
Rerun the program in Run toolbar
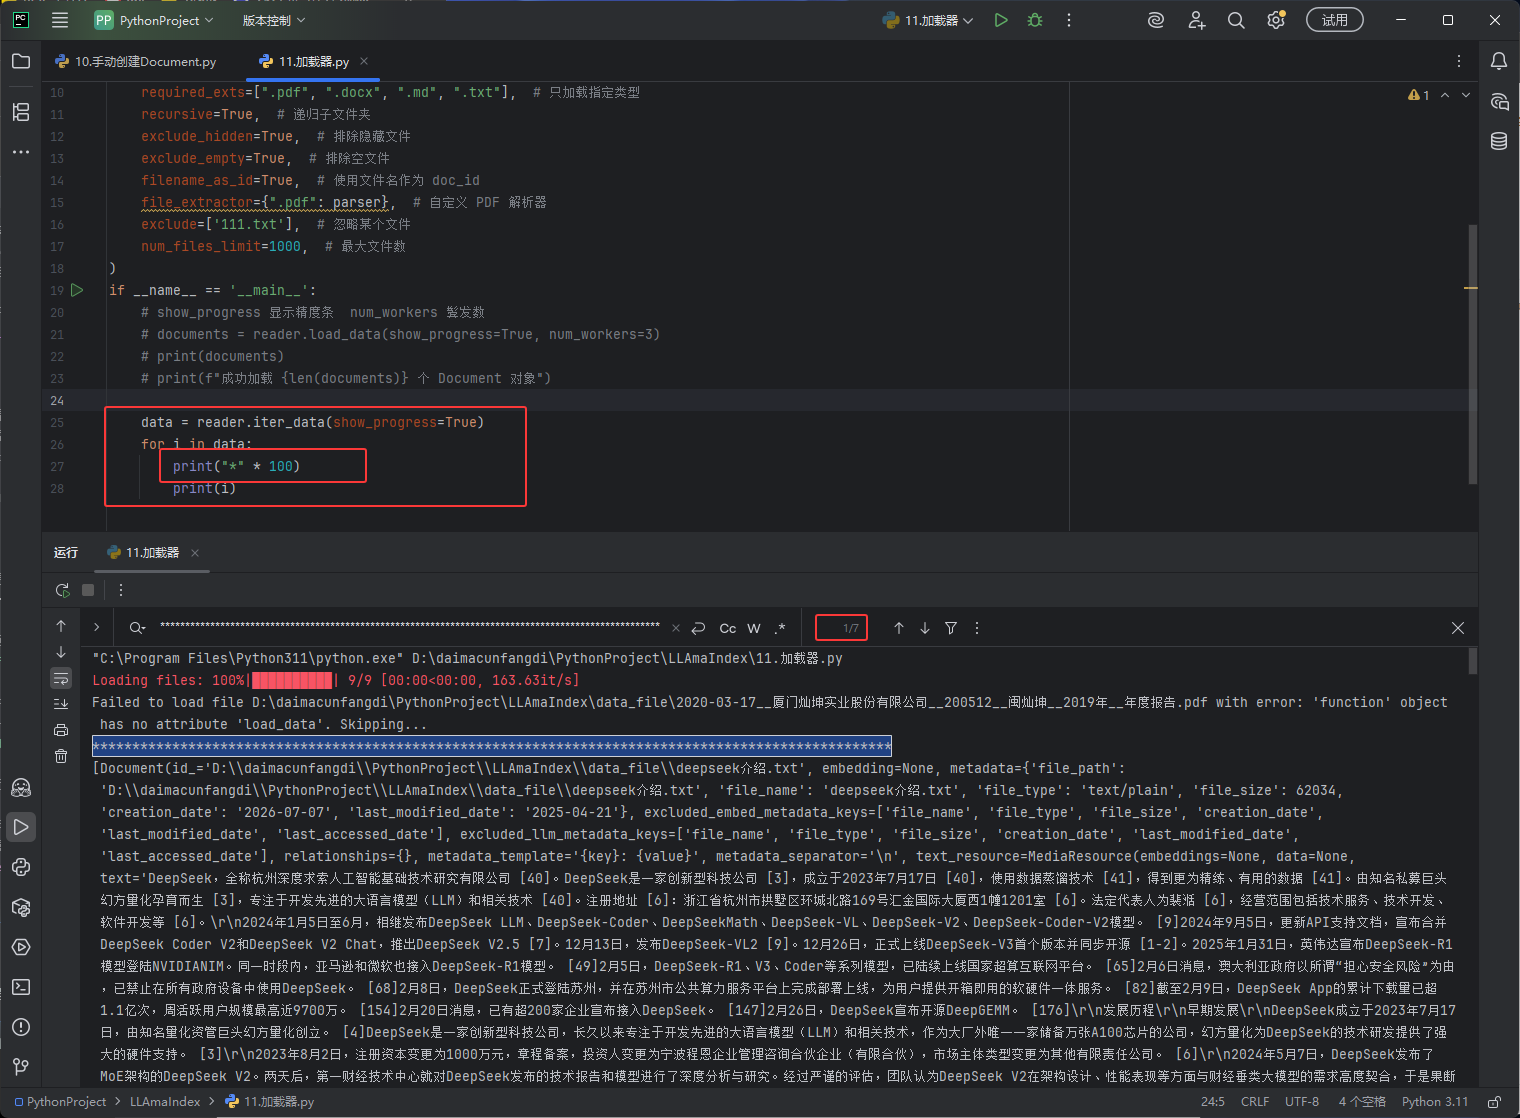click(x=62, y=590)
